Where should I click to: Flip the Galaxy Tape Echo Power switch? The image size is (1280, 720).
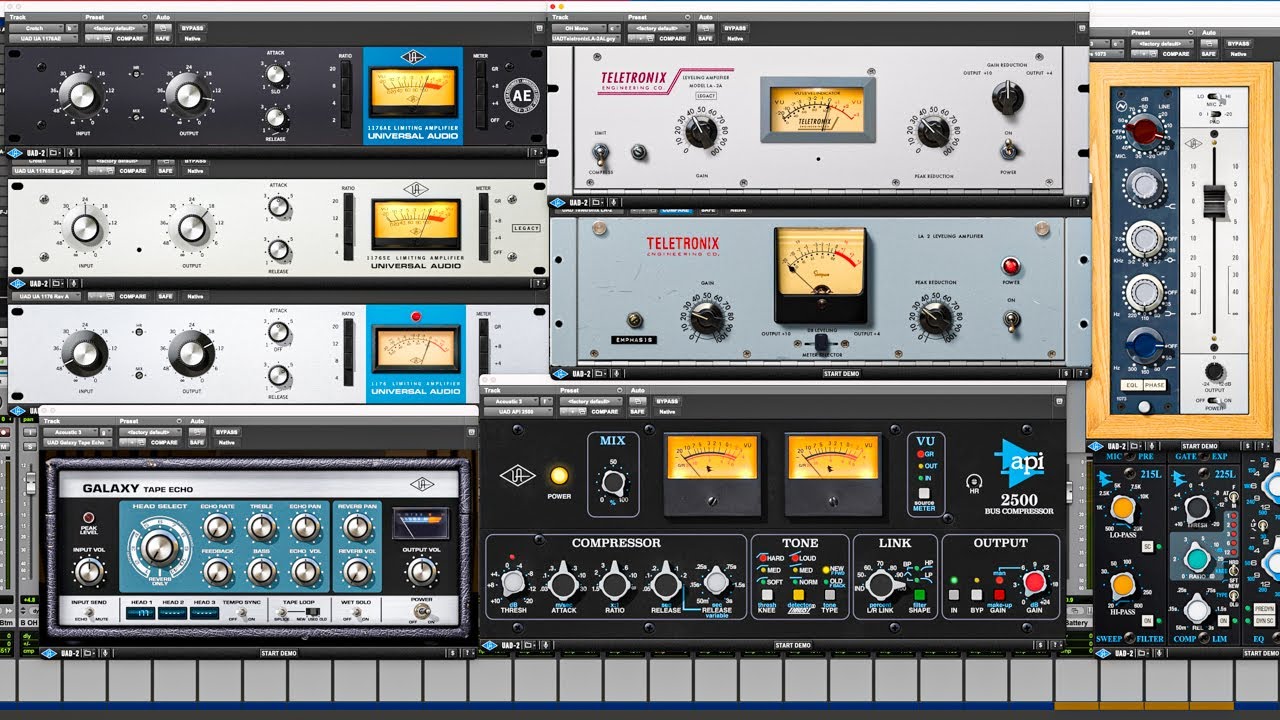pyautogui.click(x=421, y=613)
